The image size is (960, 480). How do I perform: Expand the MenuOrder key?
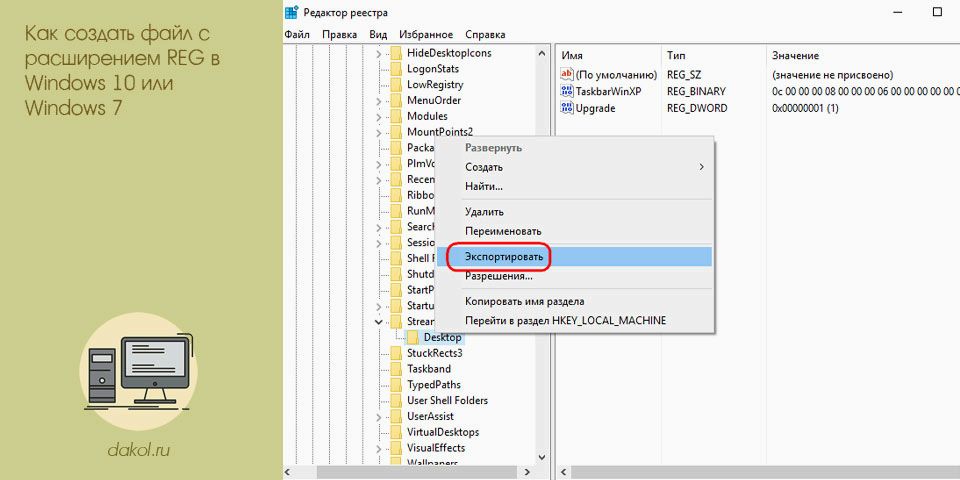pos(379,100)
